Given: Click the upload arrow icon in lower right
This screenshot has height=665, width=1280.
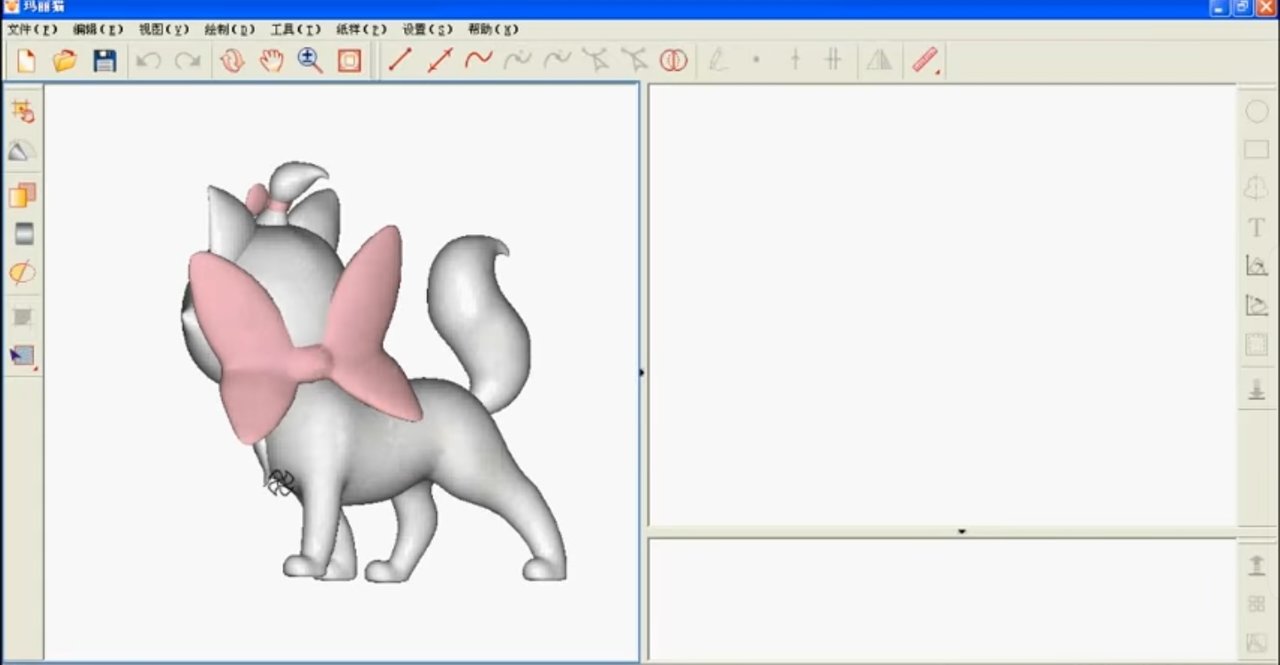Looking at the screenshot, I should [1257, 565].
